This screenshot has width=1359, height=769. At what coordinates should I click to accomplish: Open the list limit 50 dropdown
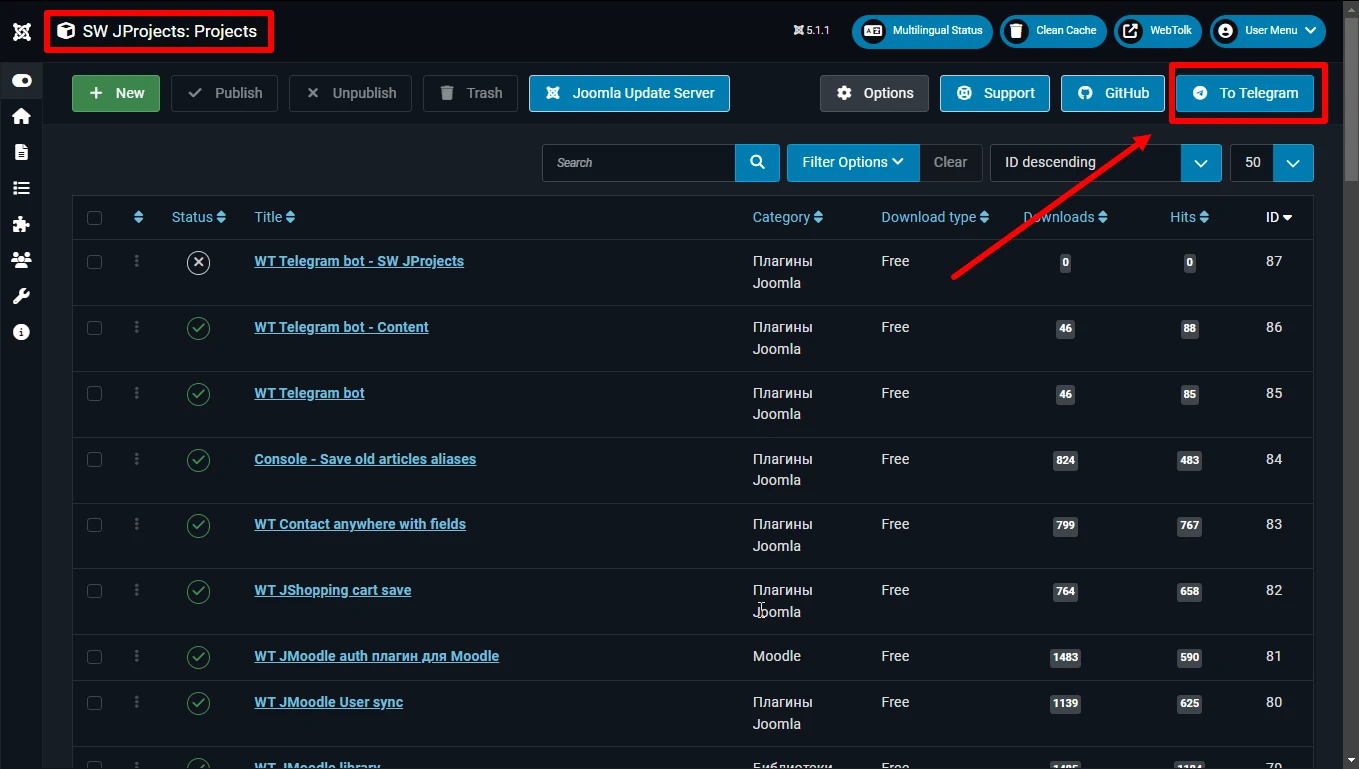[1271, 162]
